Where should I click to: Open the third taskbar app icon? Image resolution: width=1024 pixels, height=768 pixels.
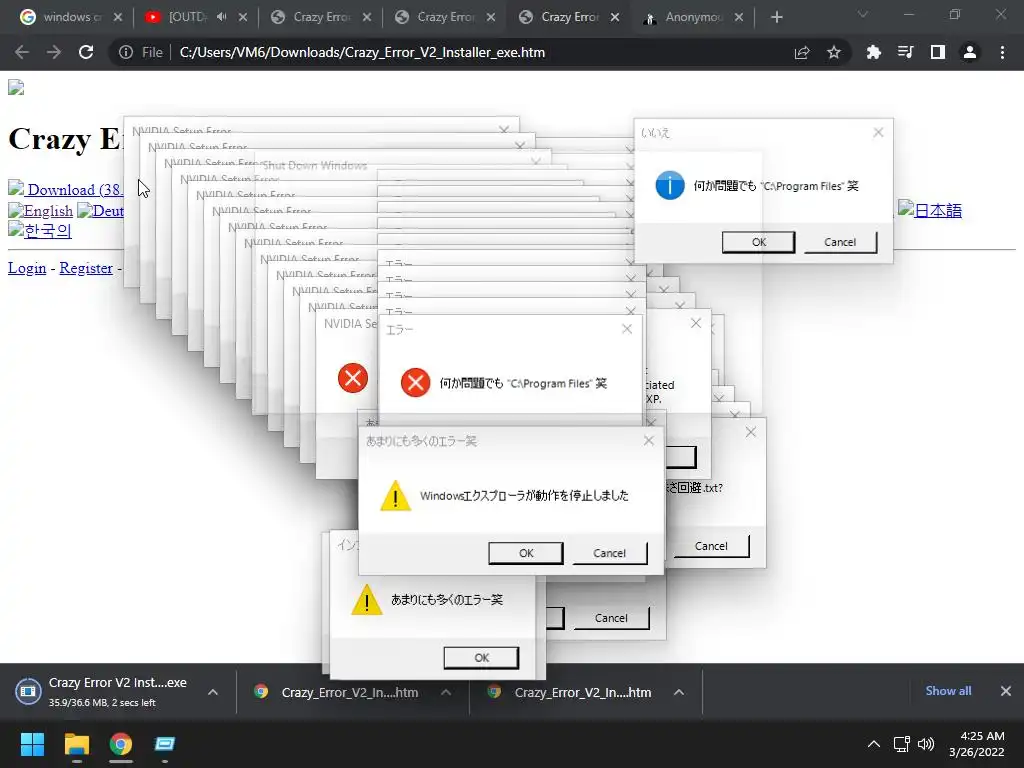[x=165, y=744]
